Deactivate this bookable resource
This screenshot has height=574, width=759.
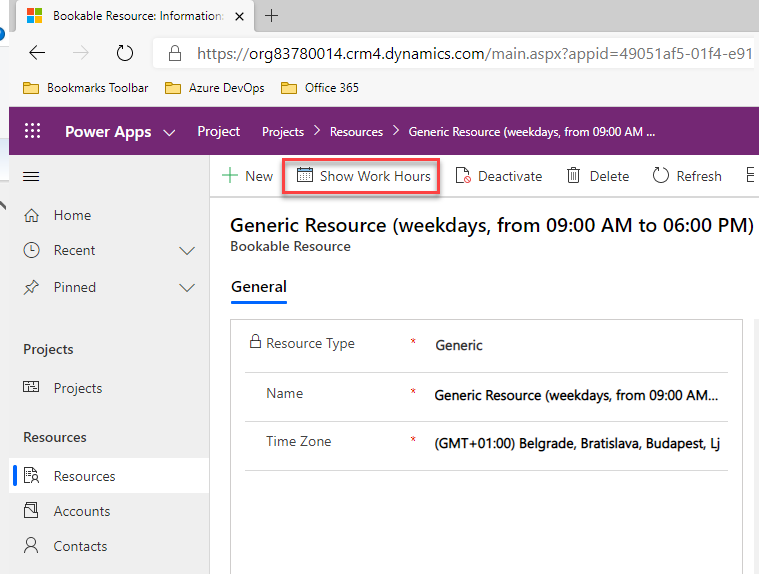point(498,176)
